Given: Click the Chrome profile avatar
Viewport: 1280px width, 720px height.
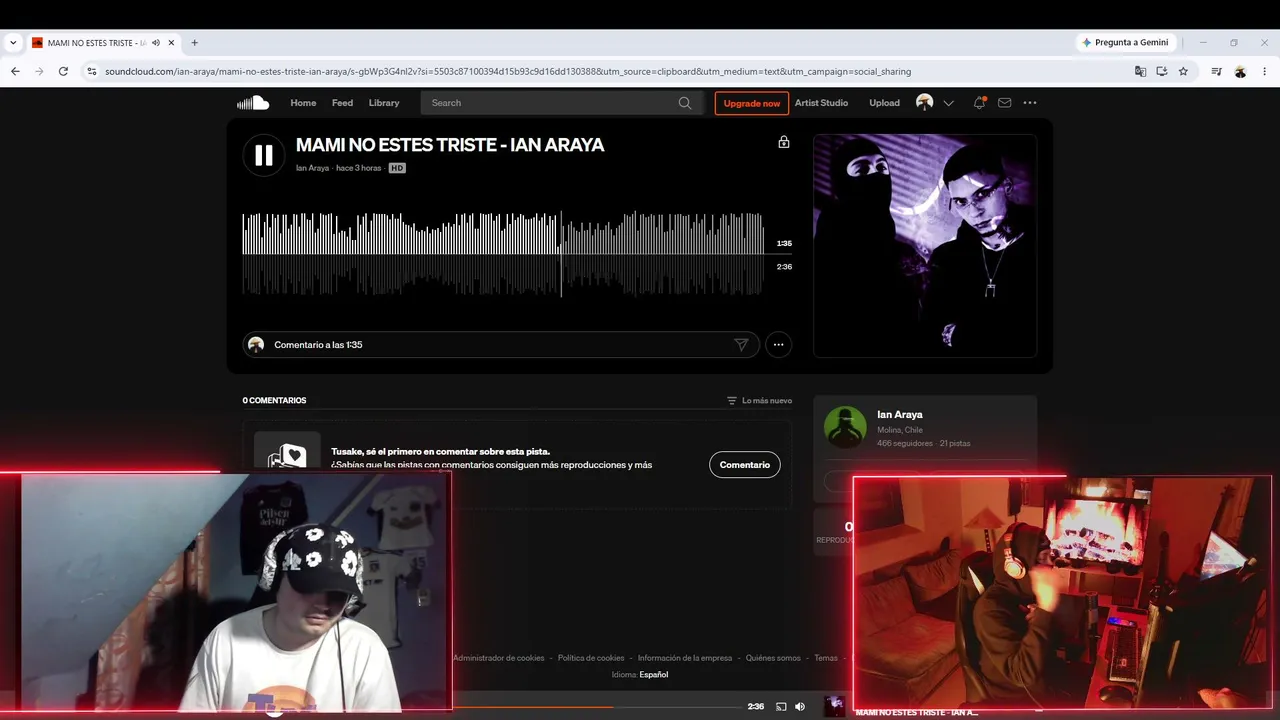Looking at the screenshot, I should (x=1240, y=71).
